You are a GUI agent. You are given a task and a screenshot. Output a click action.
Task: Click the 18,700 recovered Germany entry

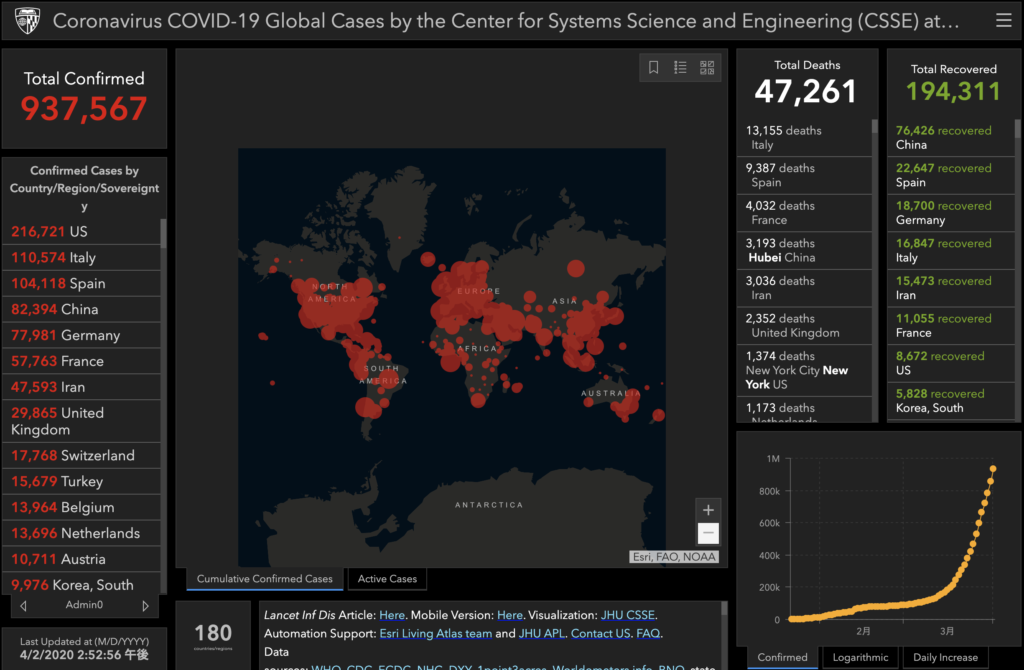[951, 213]
